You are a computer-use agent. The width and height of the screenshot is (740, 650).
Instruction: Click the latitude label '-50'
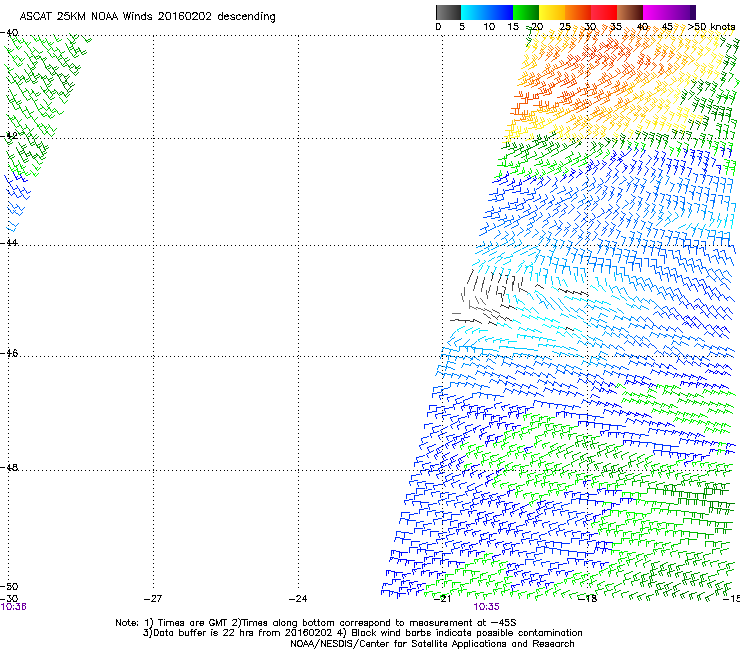click(9, 586)
